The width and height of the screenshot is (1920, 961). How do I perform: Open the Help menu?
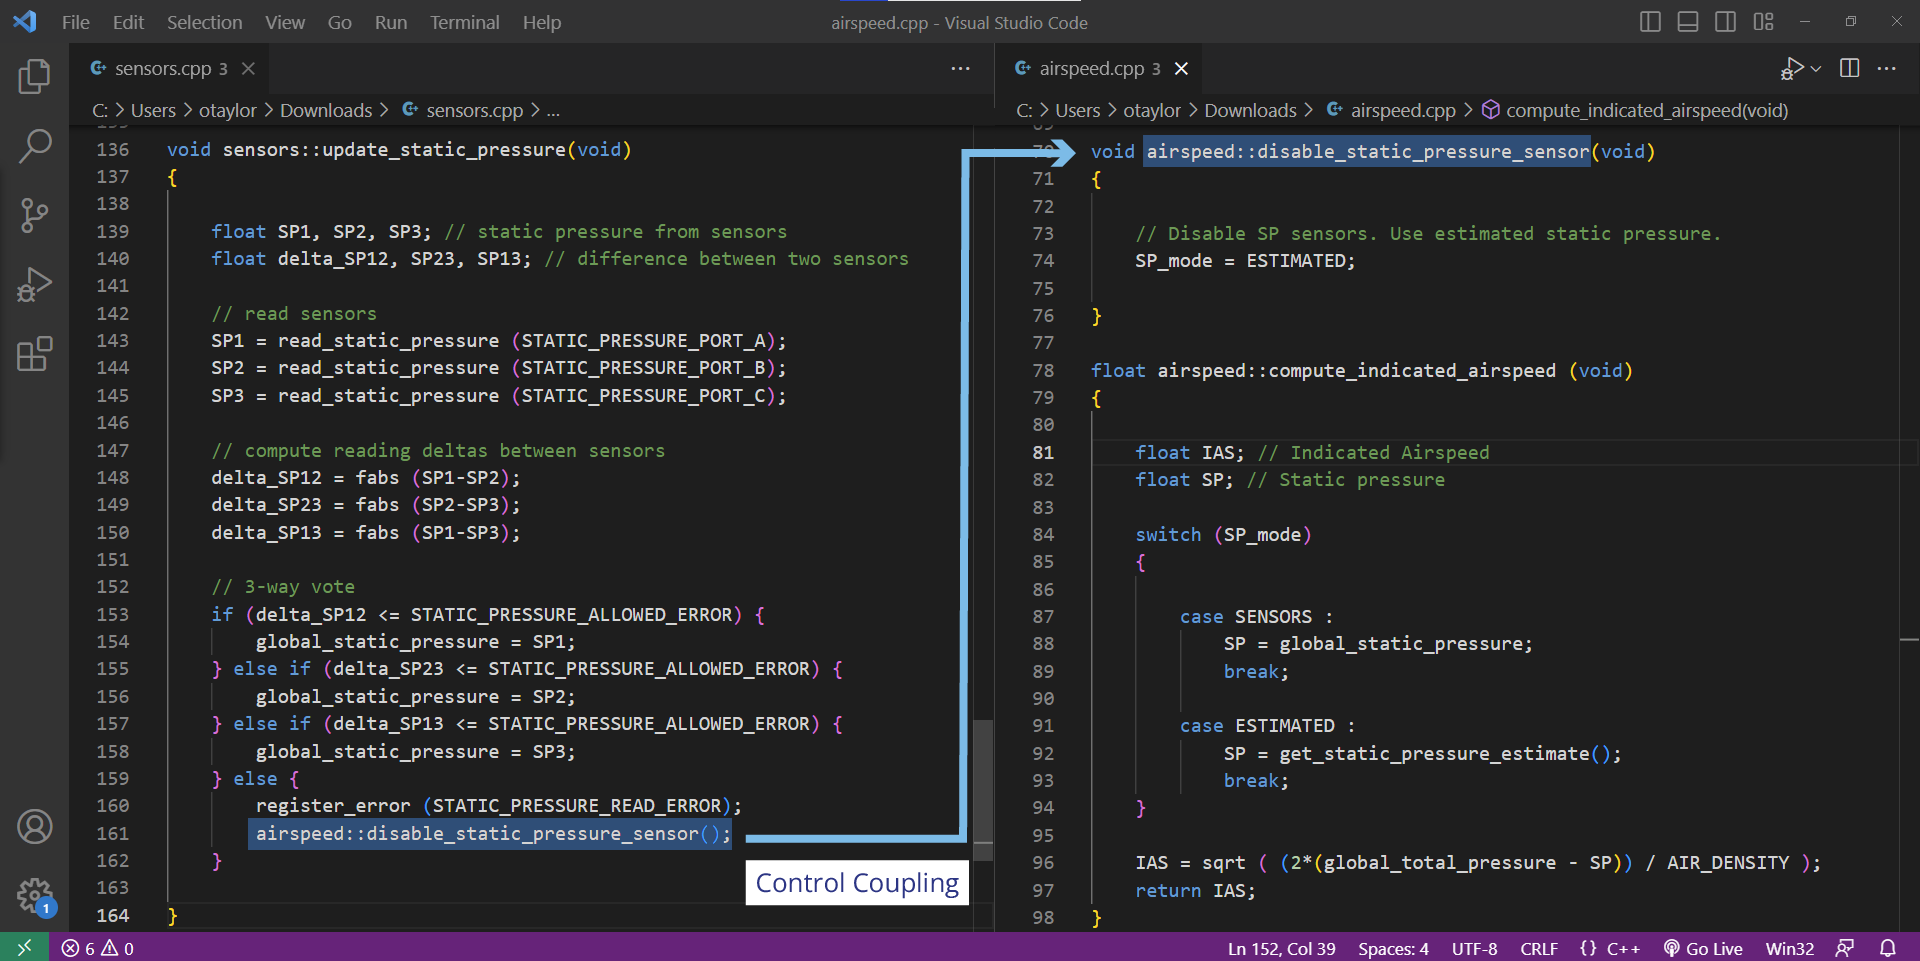tap(541, 22)
